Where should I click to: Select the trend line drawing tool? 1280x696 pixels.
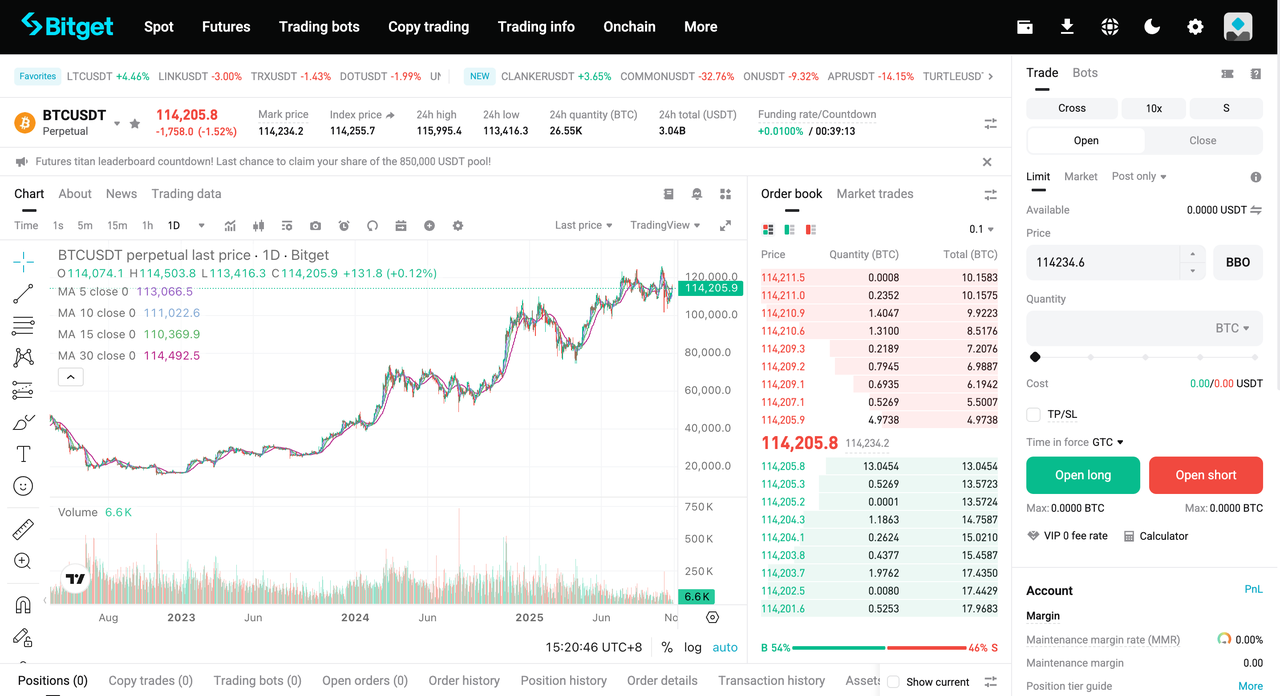point(21,293)
